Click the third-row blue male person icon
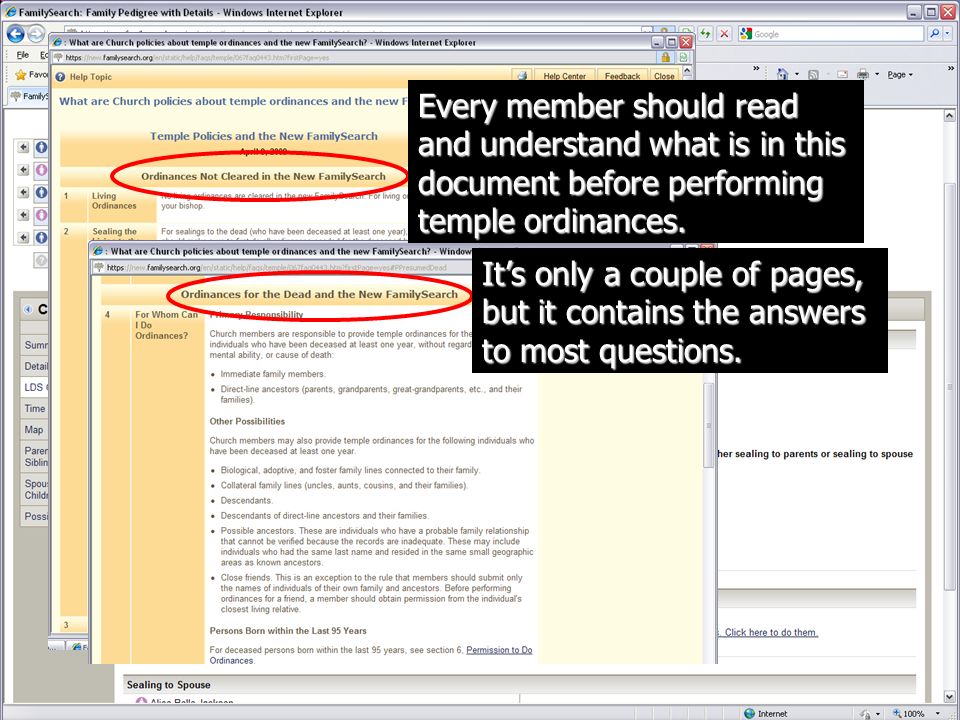Image resolution: width=960 pixels, height=720 pixels. [x=41, y=192]
